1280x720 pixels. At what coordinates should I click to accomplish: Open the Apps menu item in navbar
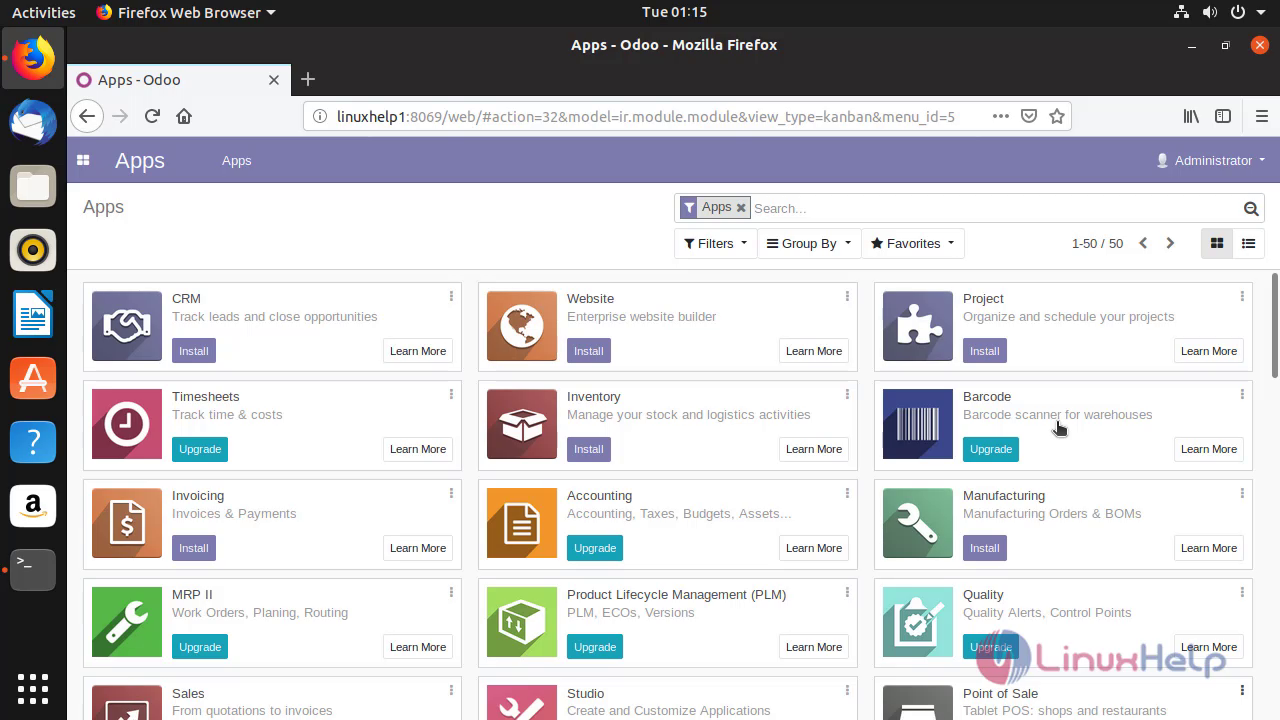click(237, 160)
